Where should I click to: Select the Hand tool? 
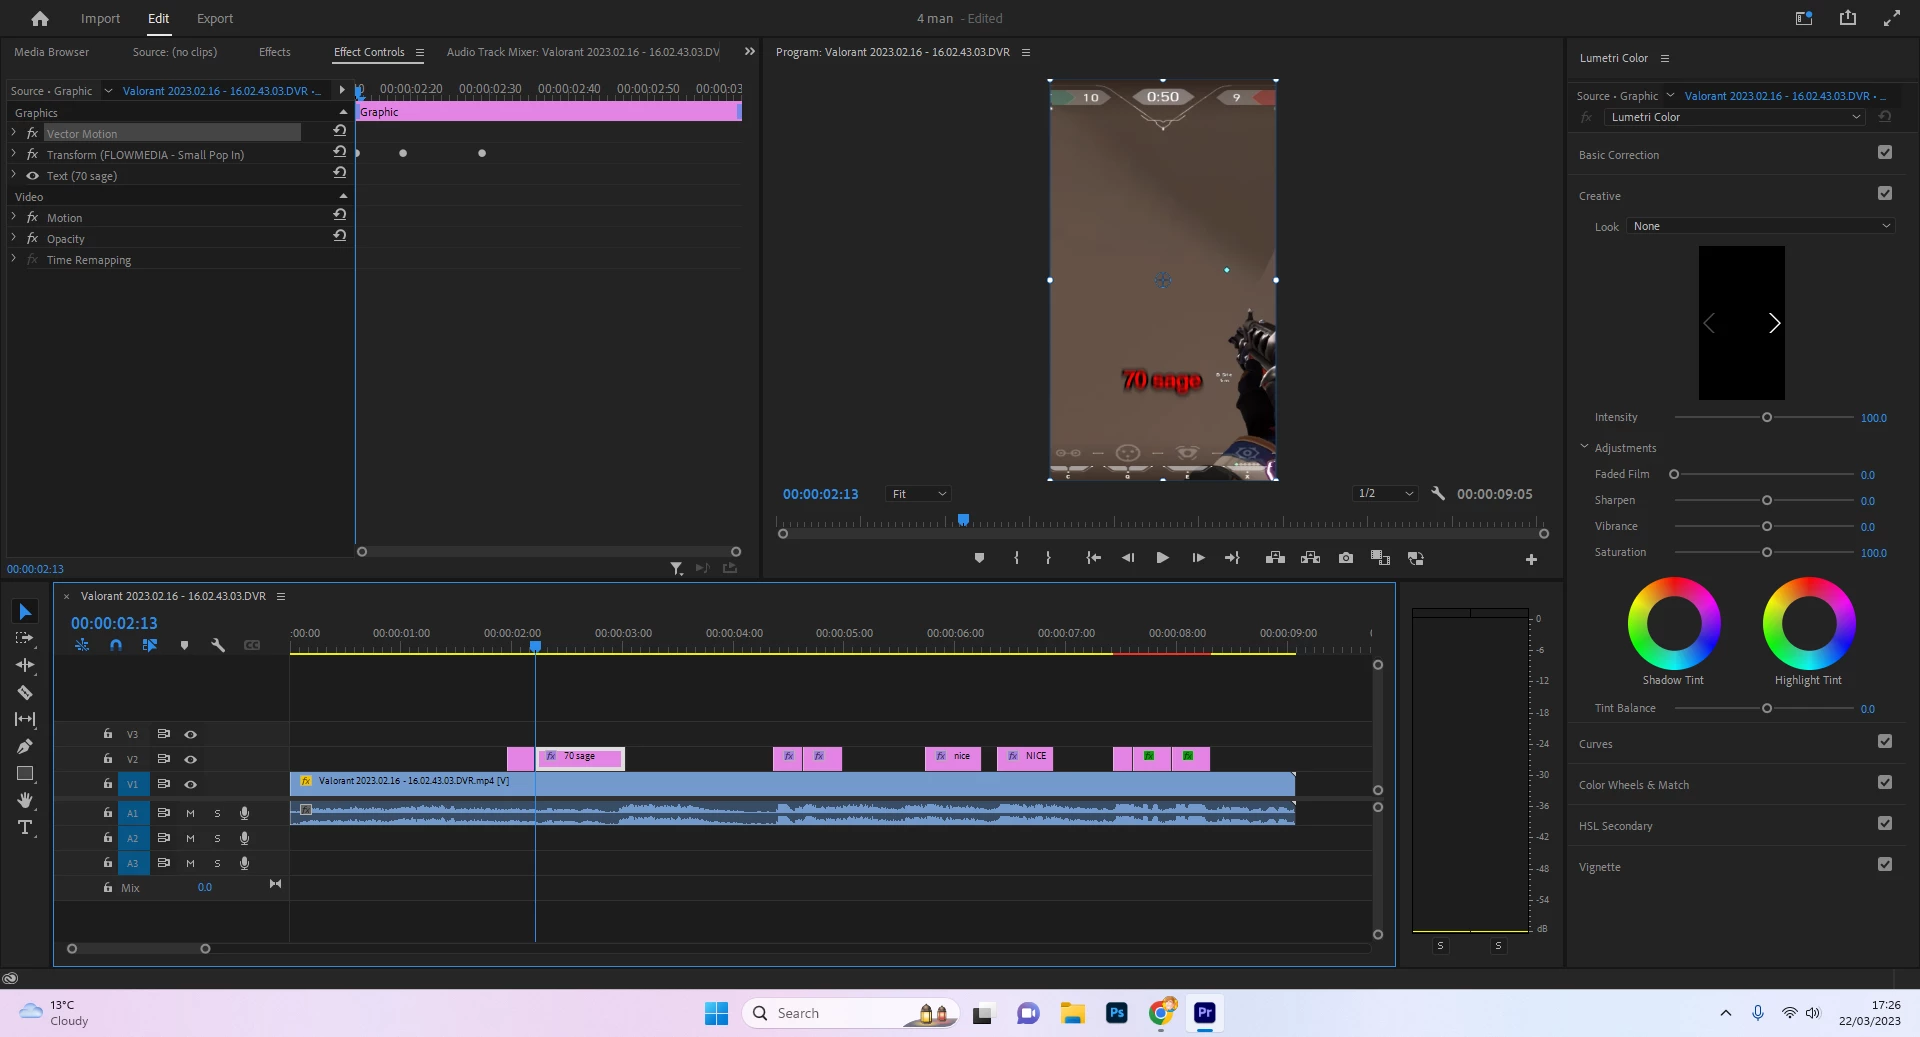[x=25, y=800]
